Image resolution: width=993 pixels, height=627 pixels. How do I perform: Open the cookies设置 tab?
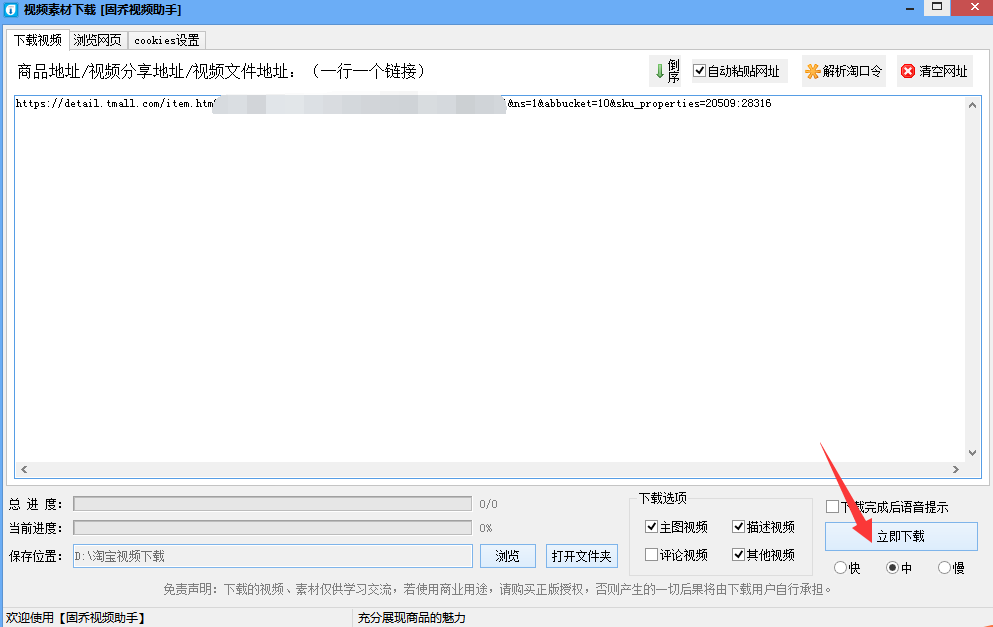click(x=165, y=40)
